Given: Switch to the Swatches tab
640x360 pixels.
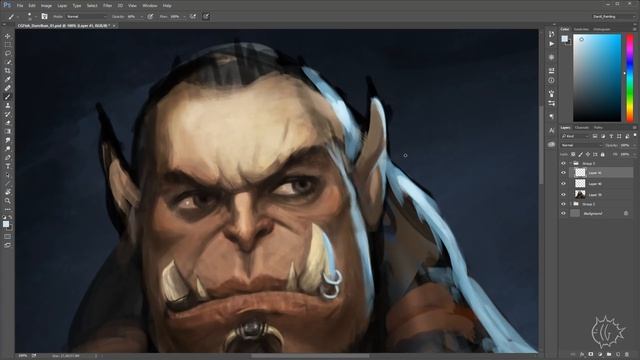Looking at the screenshot, I should [581, 29].
